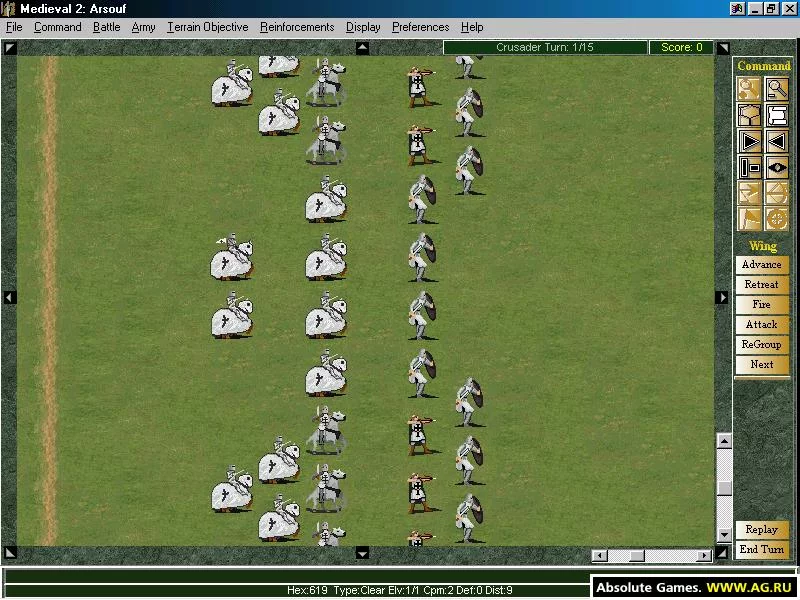Open the File menu
The width and height of the screenshot is (800, 600).
(x=14, y=27)
